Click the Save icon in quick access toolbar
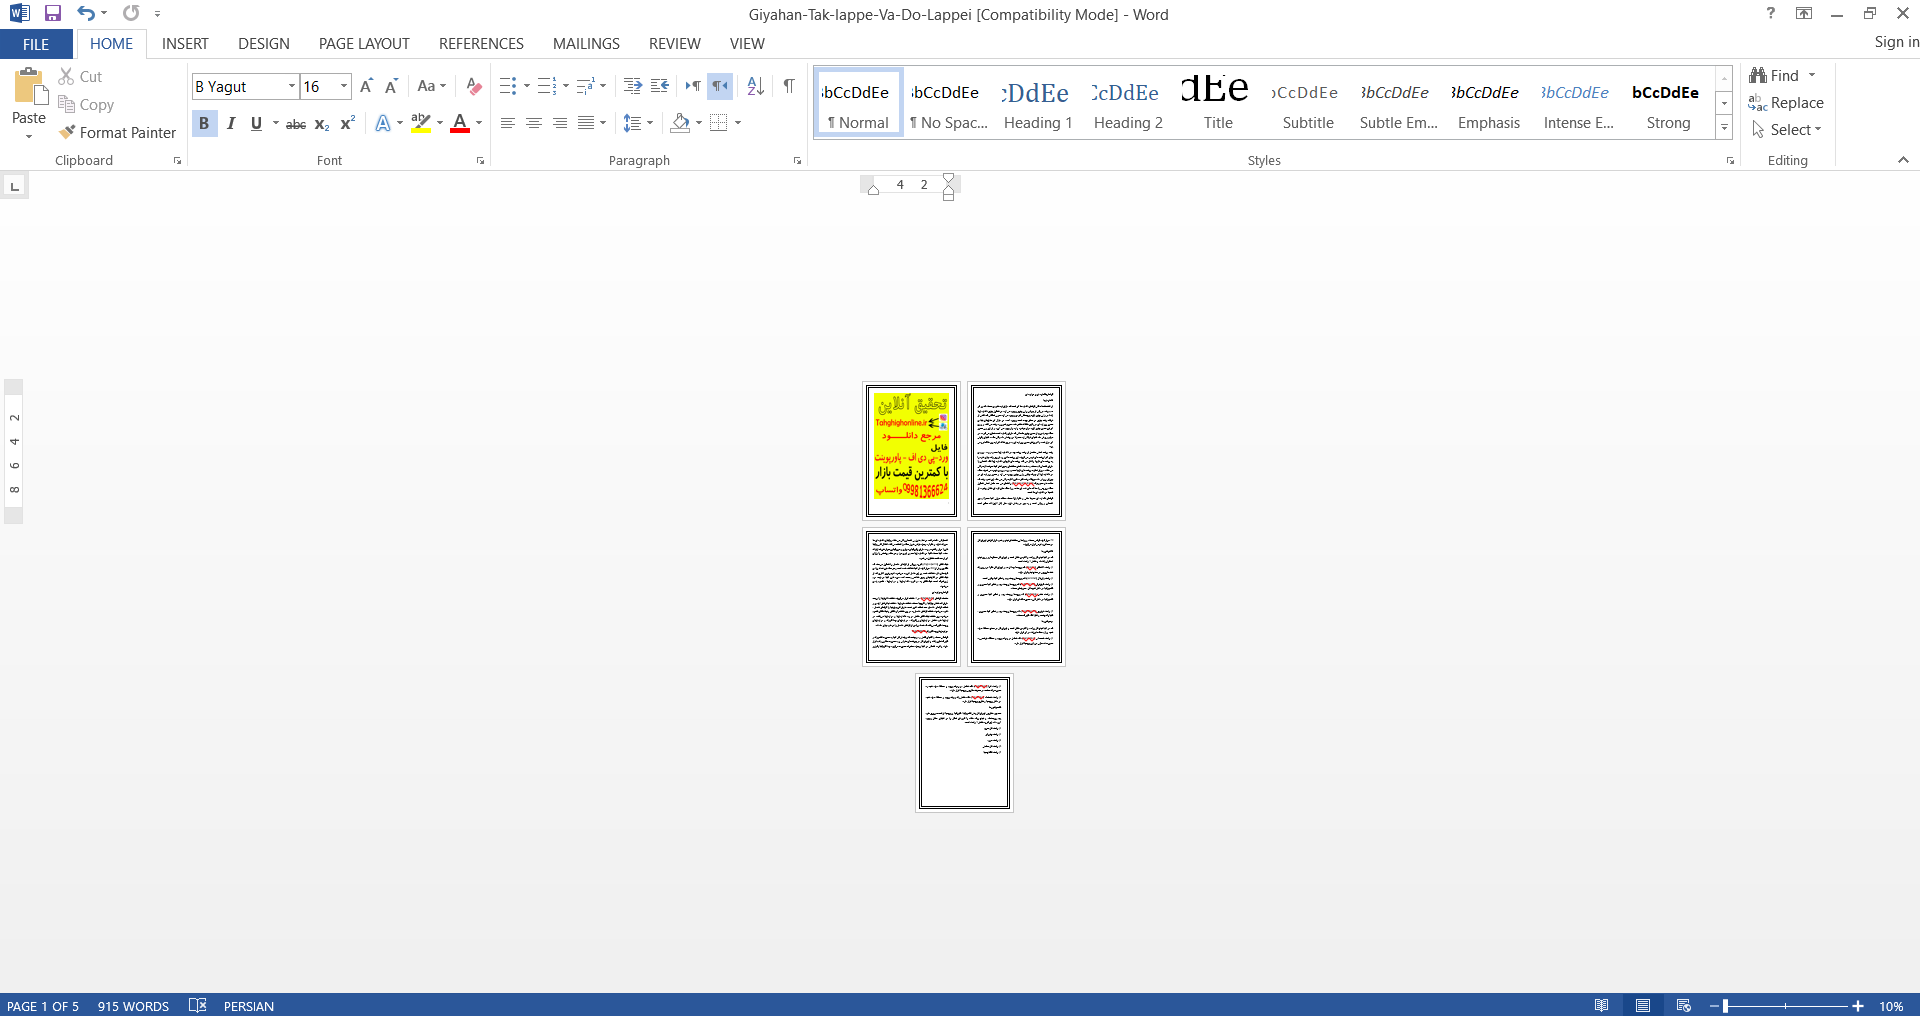 [x=53, y=14]
